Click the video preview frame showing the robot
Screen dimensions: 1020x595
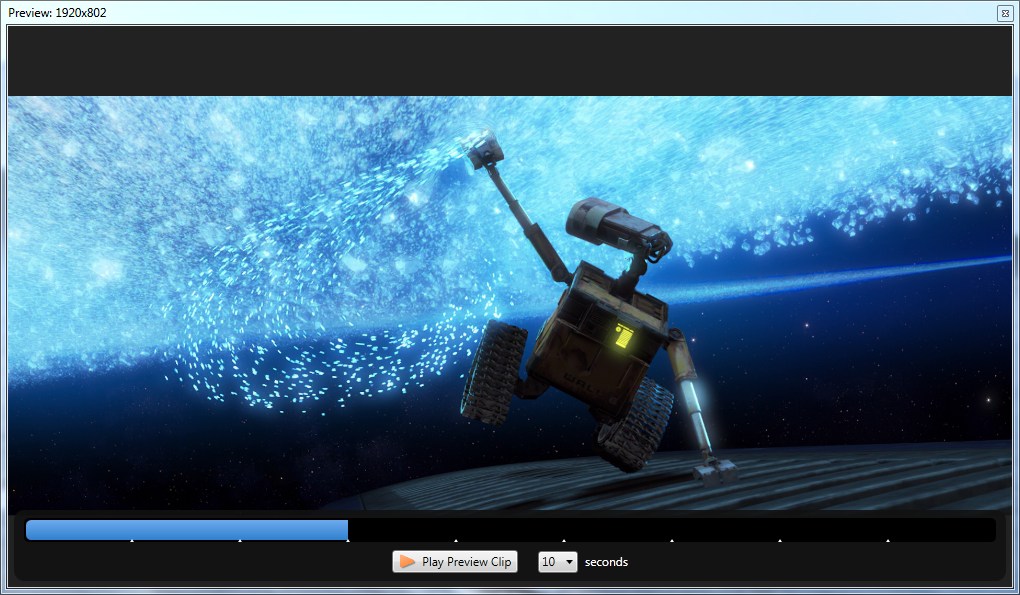click(x=510, y=302)
